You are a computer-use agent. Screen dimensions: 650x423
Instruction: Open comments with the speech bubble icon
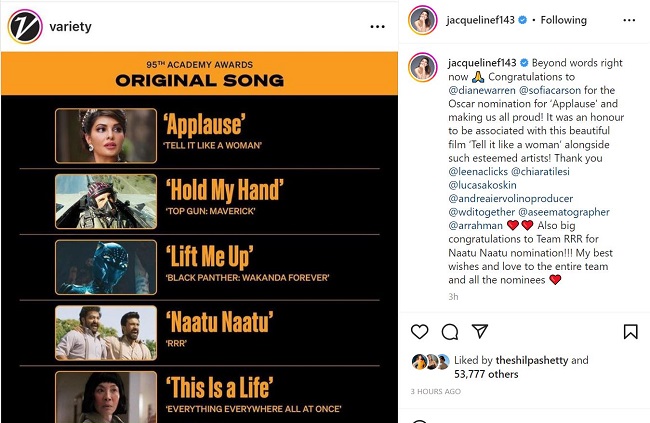point(450,332)
